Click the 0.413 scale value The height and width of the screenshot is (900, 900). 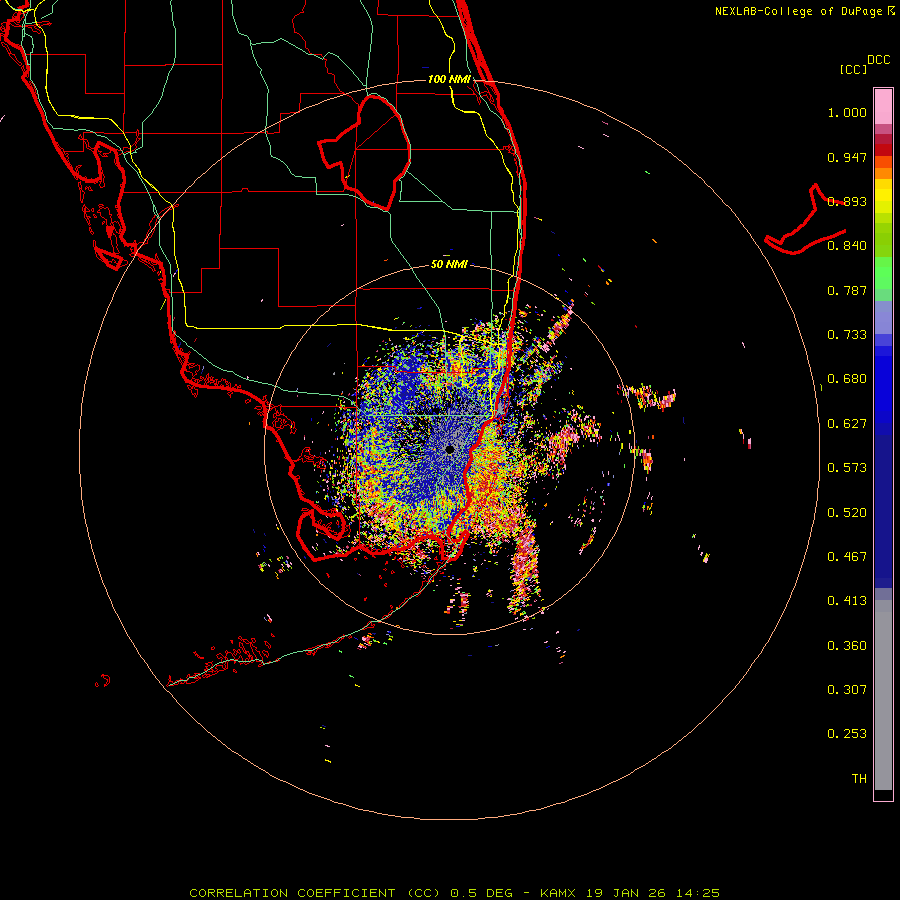[x=847, y=601]
